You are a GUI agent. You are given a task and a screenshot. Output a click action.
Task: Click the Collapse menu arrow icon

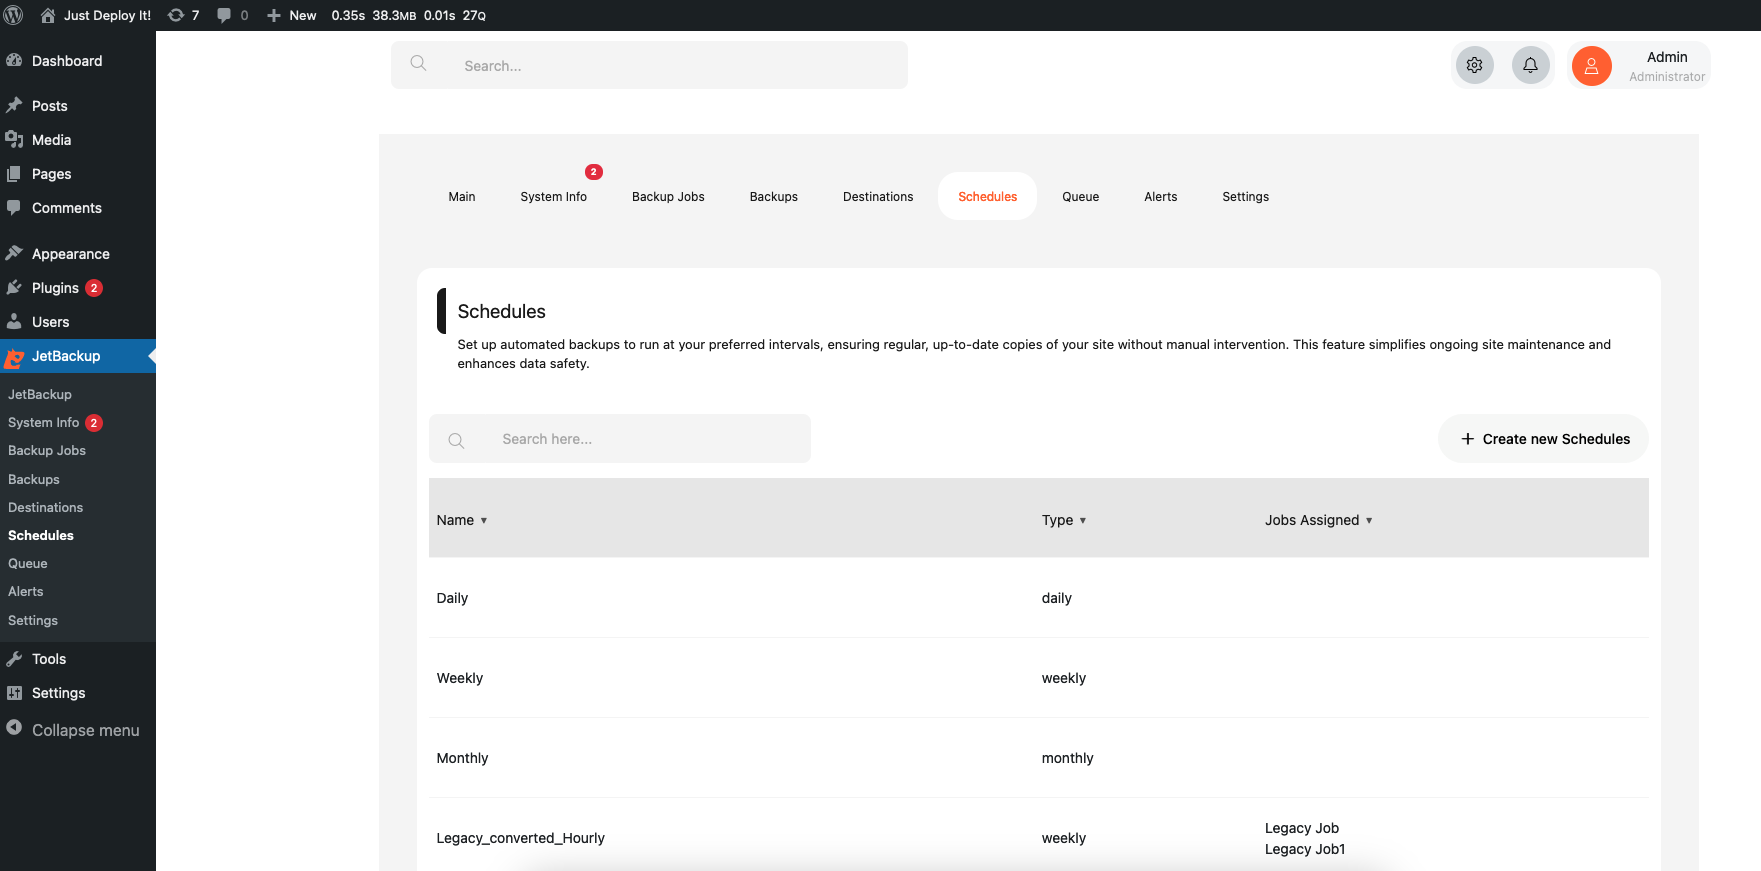click(14, 728)
